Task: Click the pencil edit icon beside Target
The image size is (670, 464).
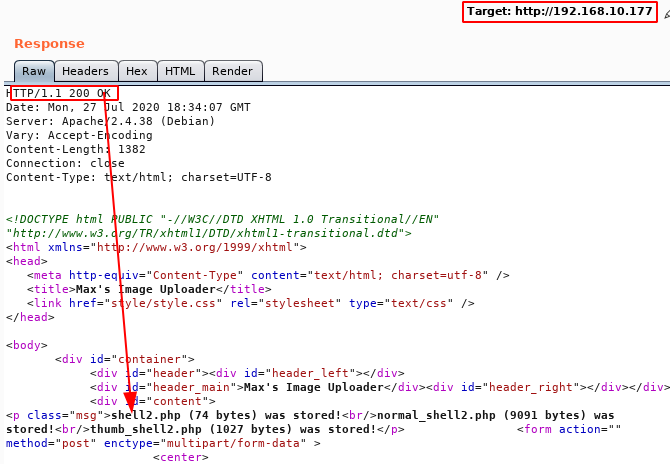Action: click(667, 14)
